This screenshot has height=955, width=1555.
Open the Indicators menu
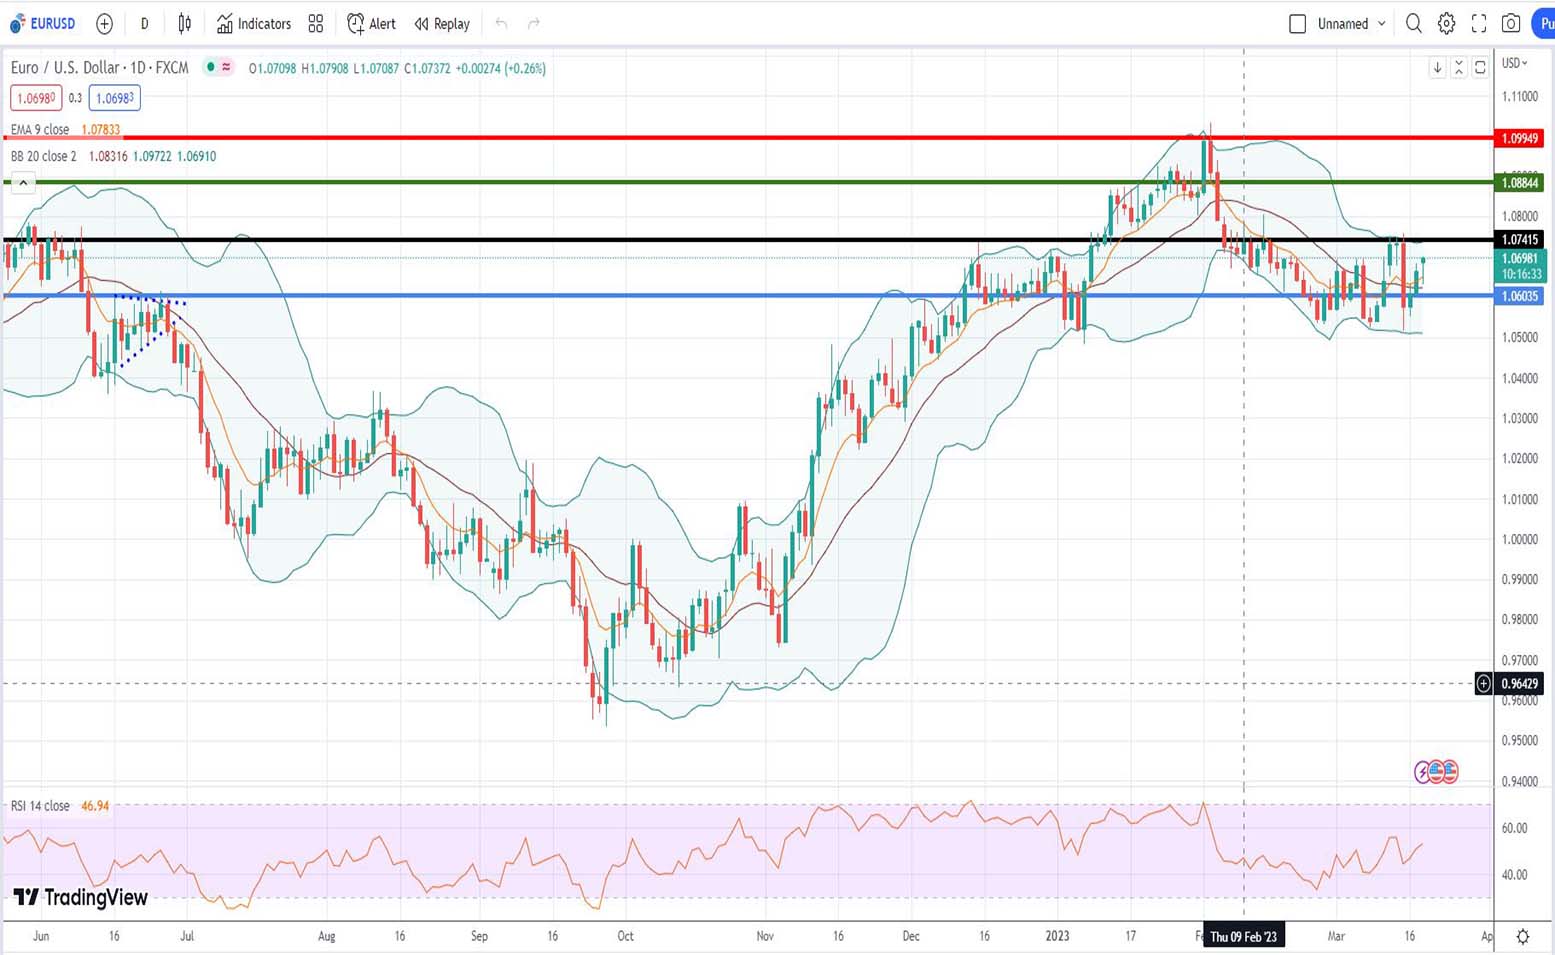254,23
